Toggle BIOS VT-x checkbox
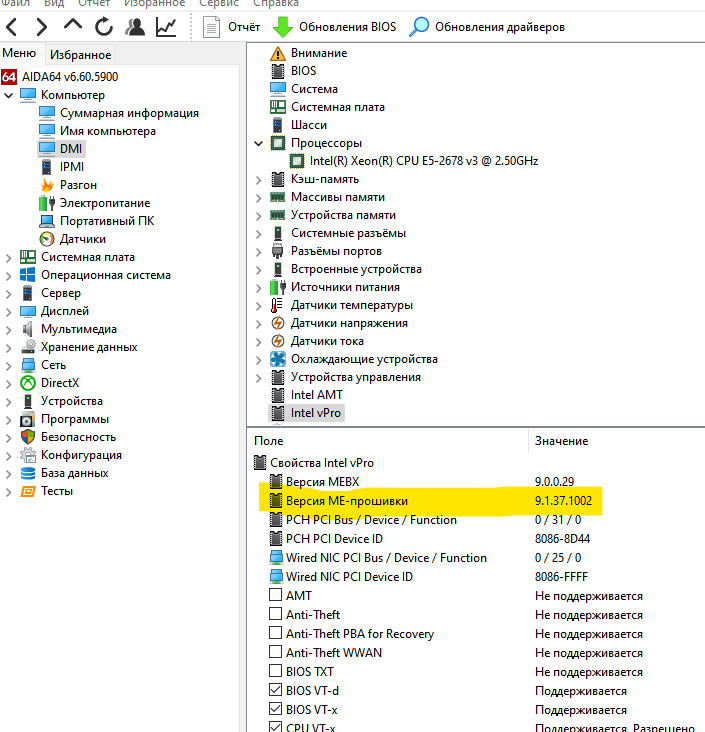The height and width of the screenshot is (732, 705). (x=275, y=709)
